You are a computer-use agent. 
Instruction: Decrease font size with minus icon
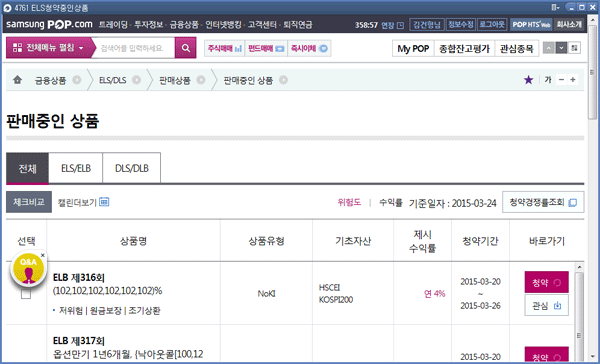click(561, 80)
